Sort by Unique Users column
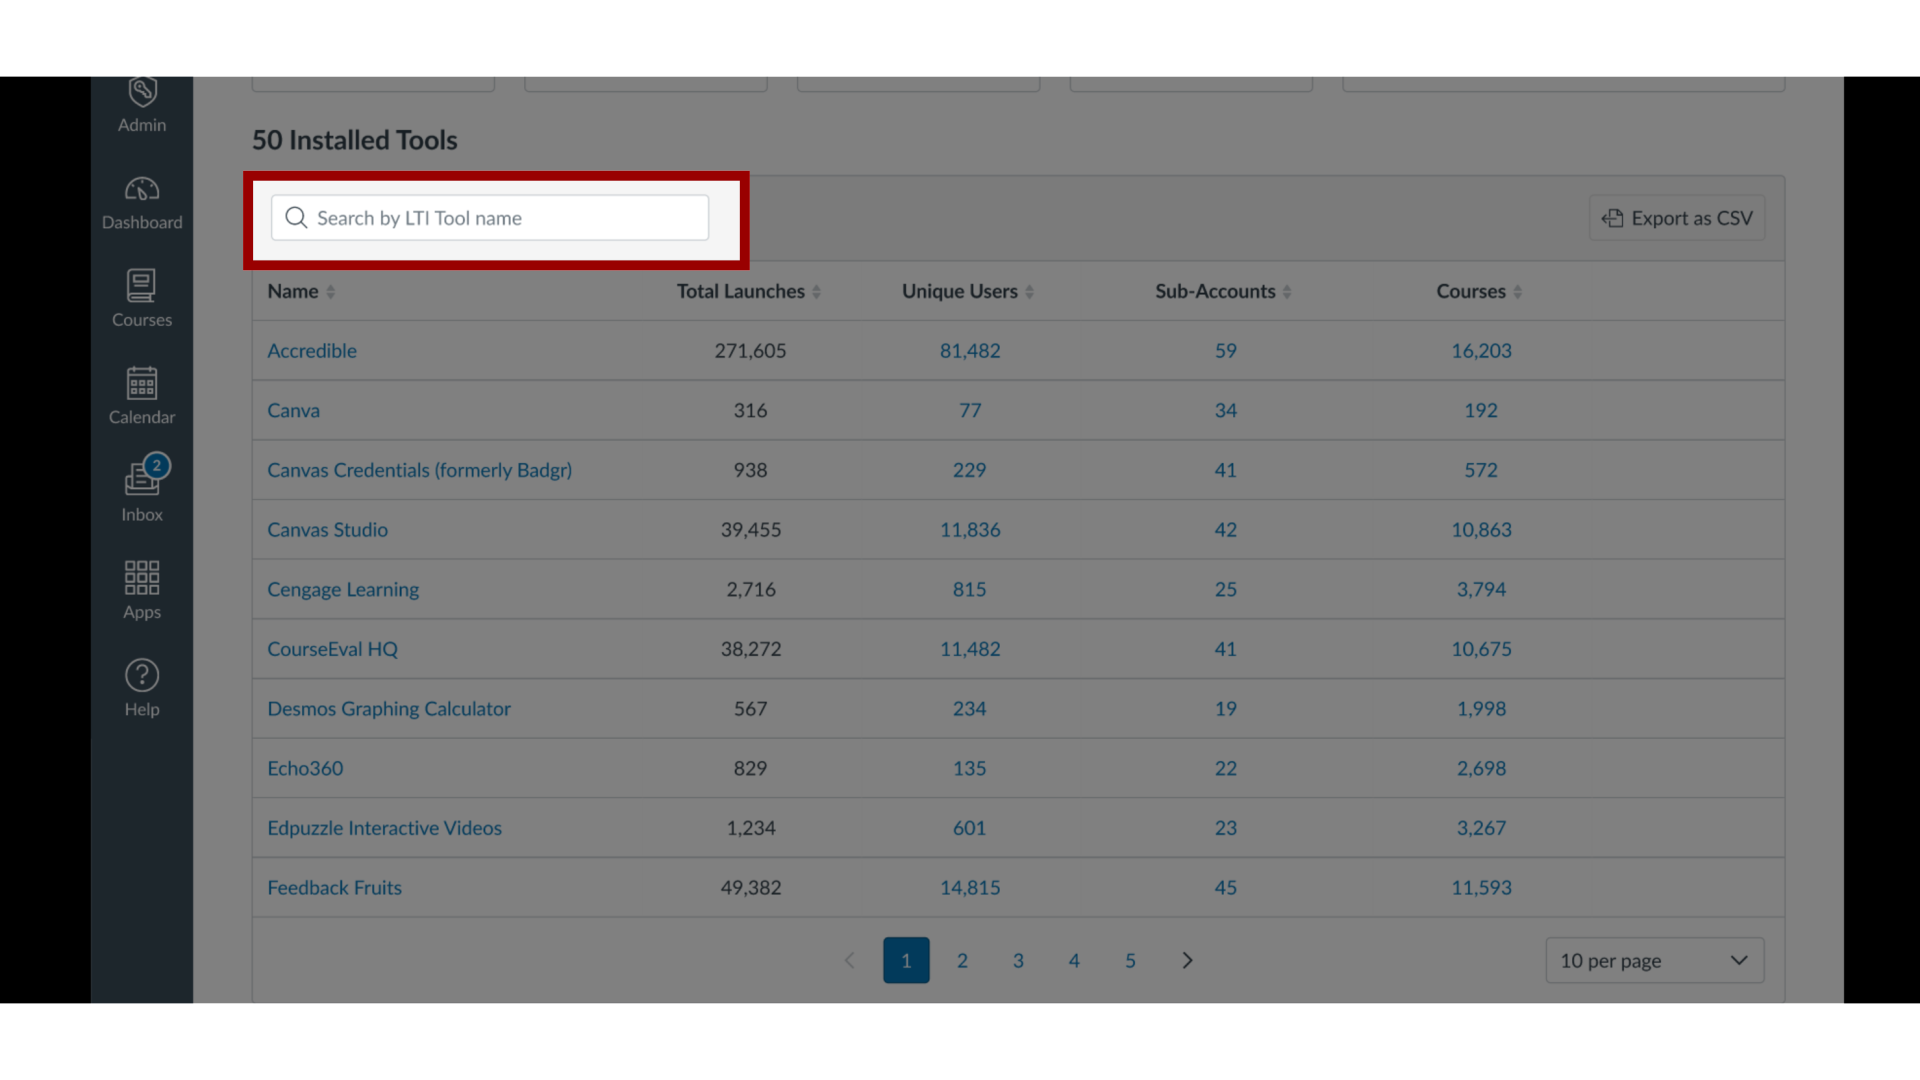 tap(960, 290)
